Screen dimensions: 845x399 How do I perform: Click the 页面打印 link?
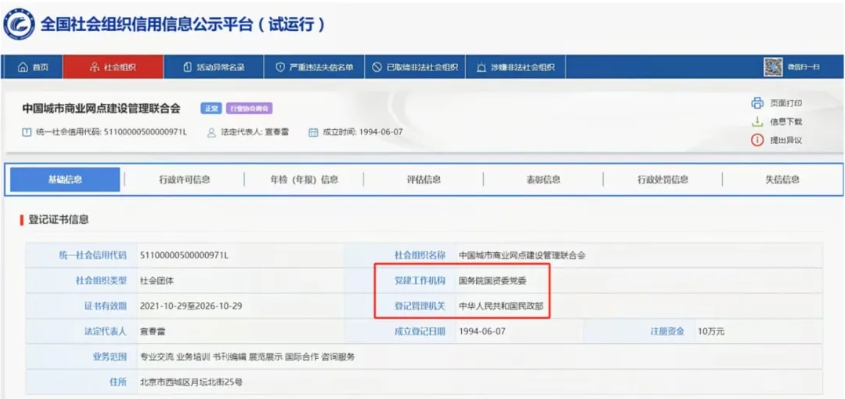pos(786,104)
